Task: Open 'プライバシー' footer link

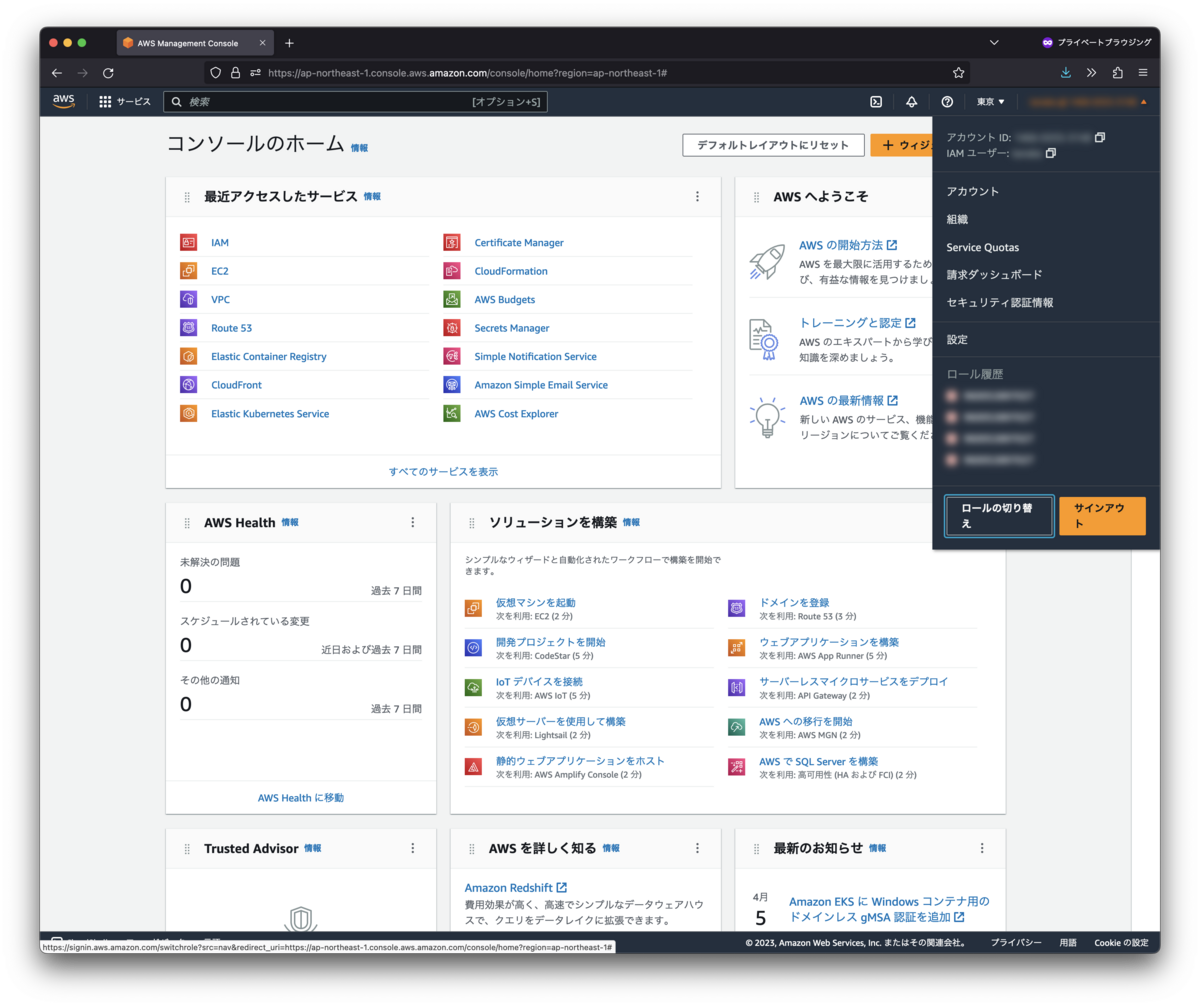Action: point(1016,943)
